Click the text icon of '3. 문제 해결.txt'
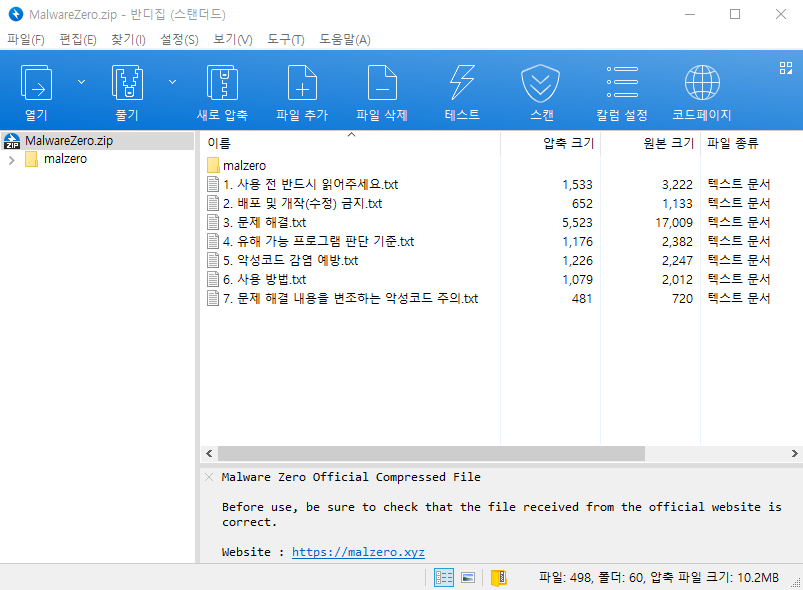Viewport: 803px width, 590px height. pos(213,222)
